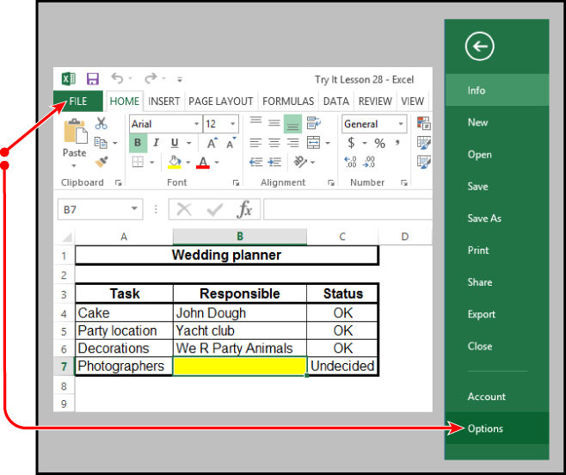Open the General number format dropdown
This screenshot has height=475, width=566.
pos(400,124)
